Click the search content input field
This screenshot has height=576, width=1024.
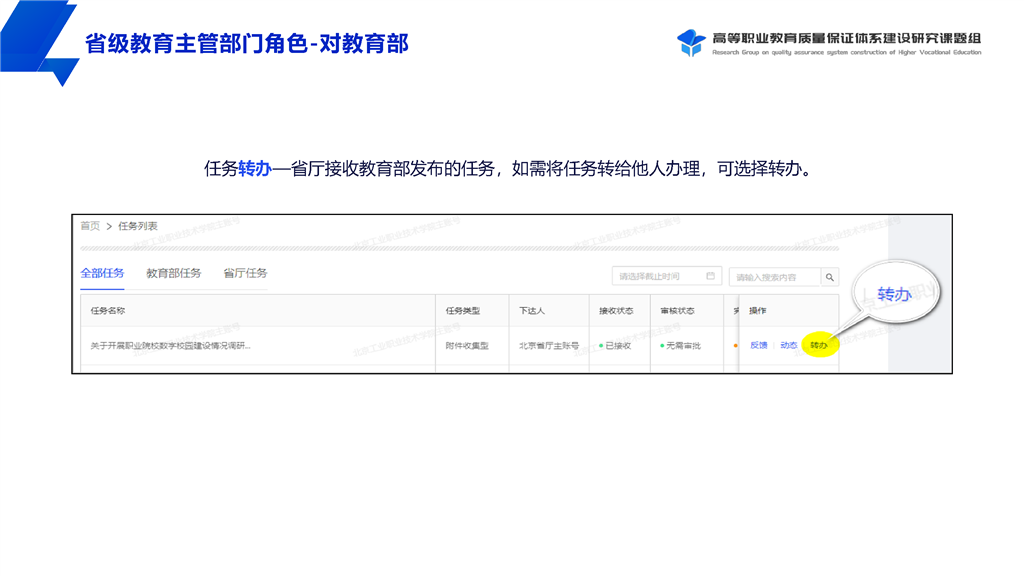[x=775, y=277]
